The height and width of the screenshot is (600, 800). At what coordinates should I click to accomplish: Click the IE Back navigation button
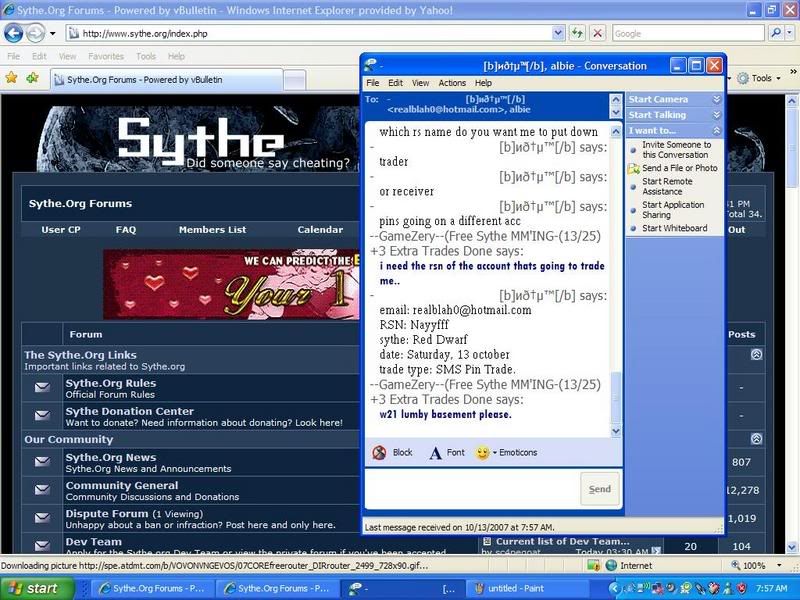point(14,34)
